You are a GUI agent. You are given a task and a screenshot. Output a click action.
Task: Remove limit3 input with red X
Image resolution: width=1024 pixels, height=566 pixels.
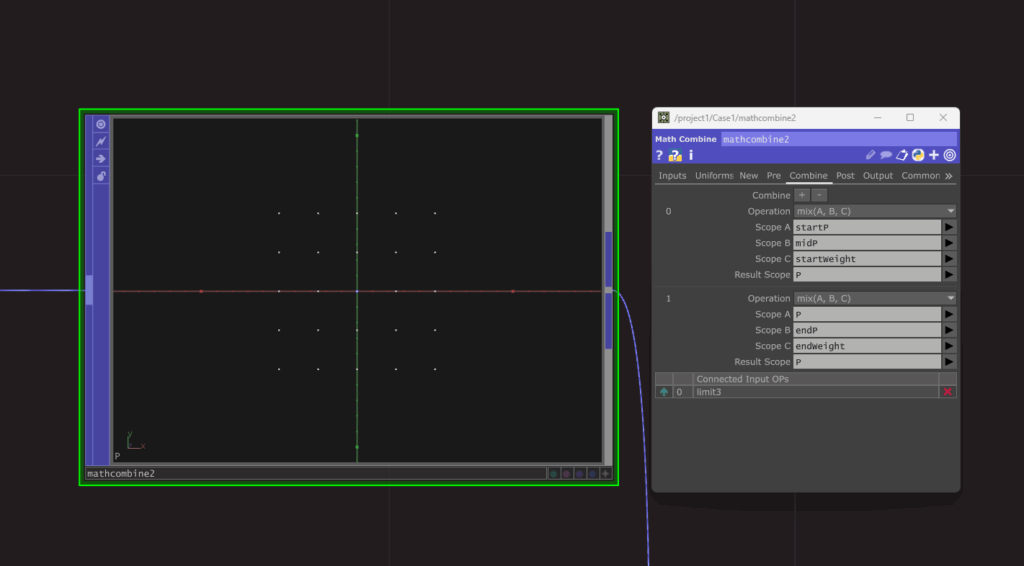click(947, 392)
